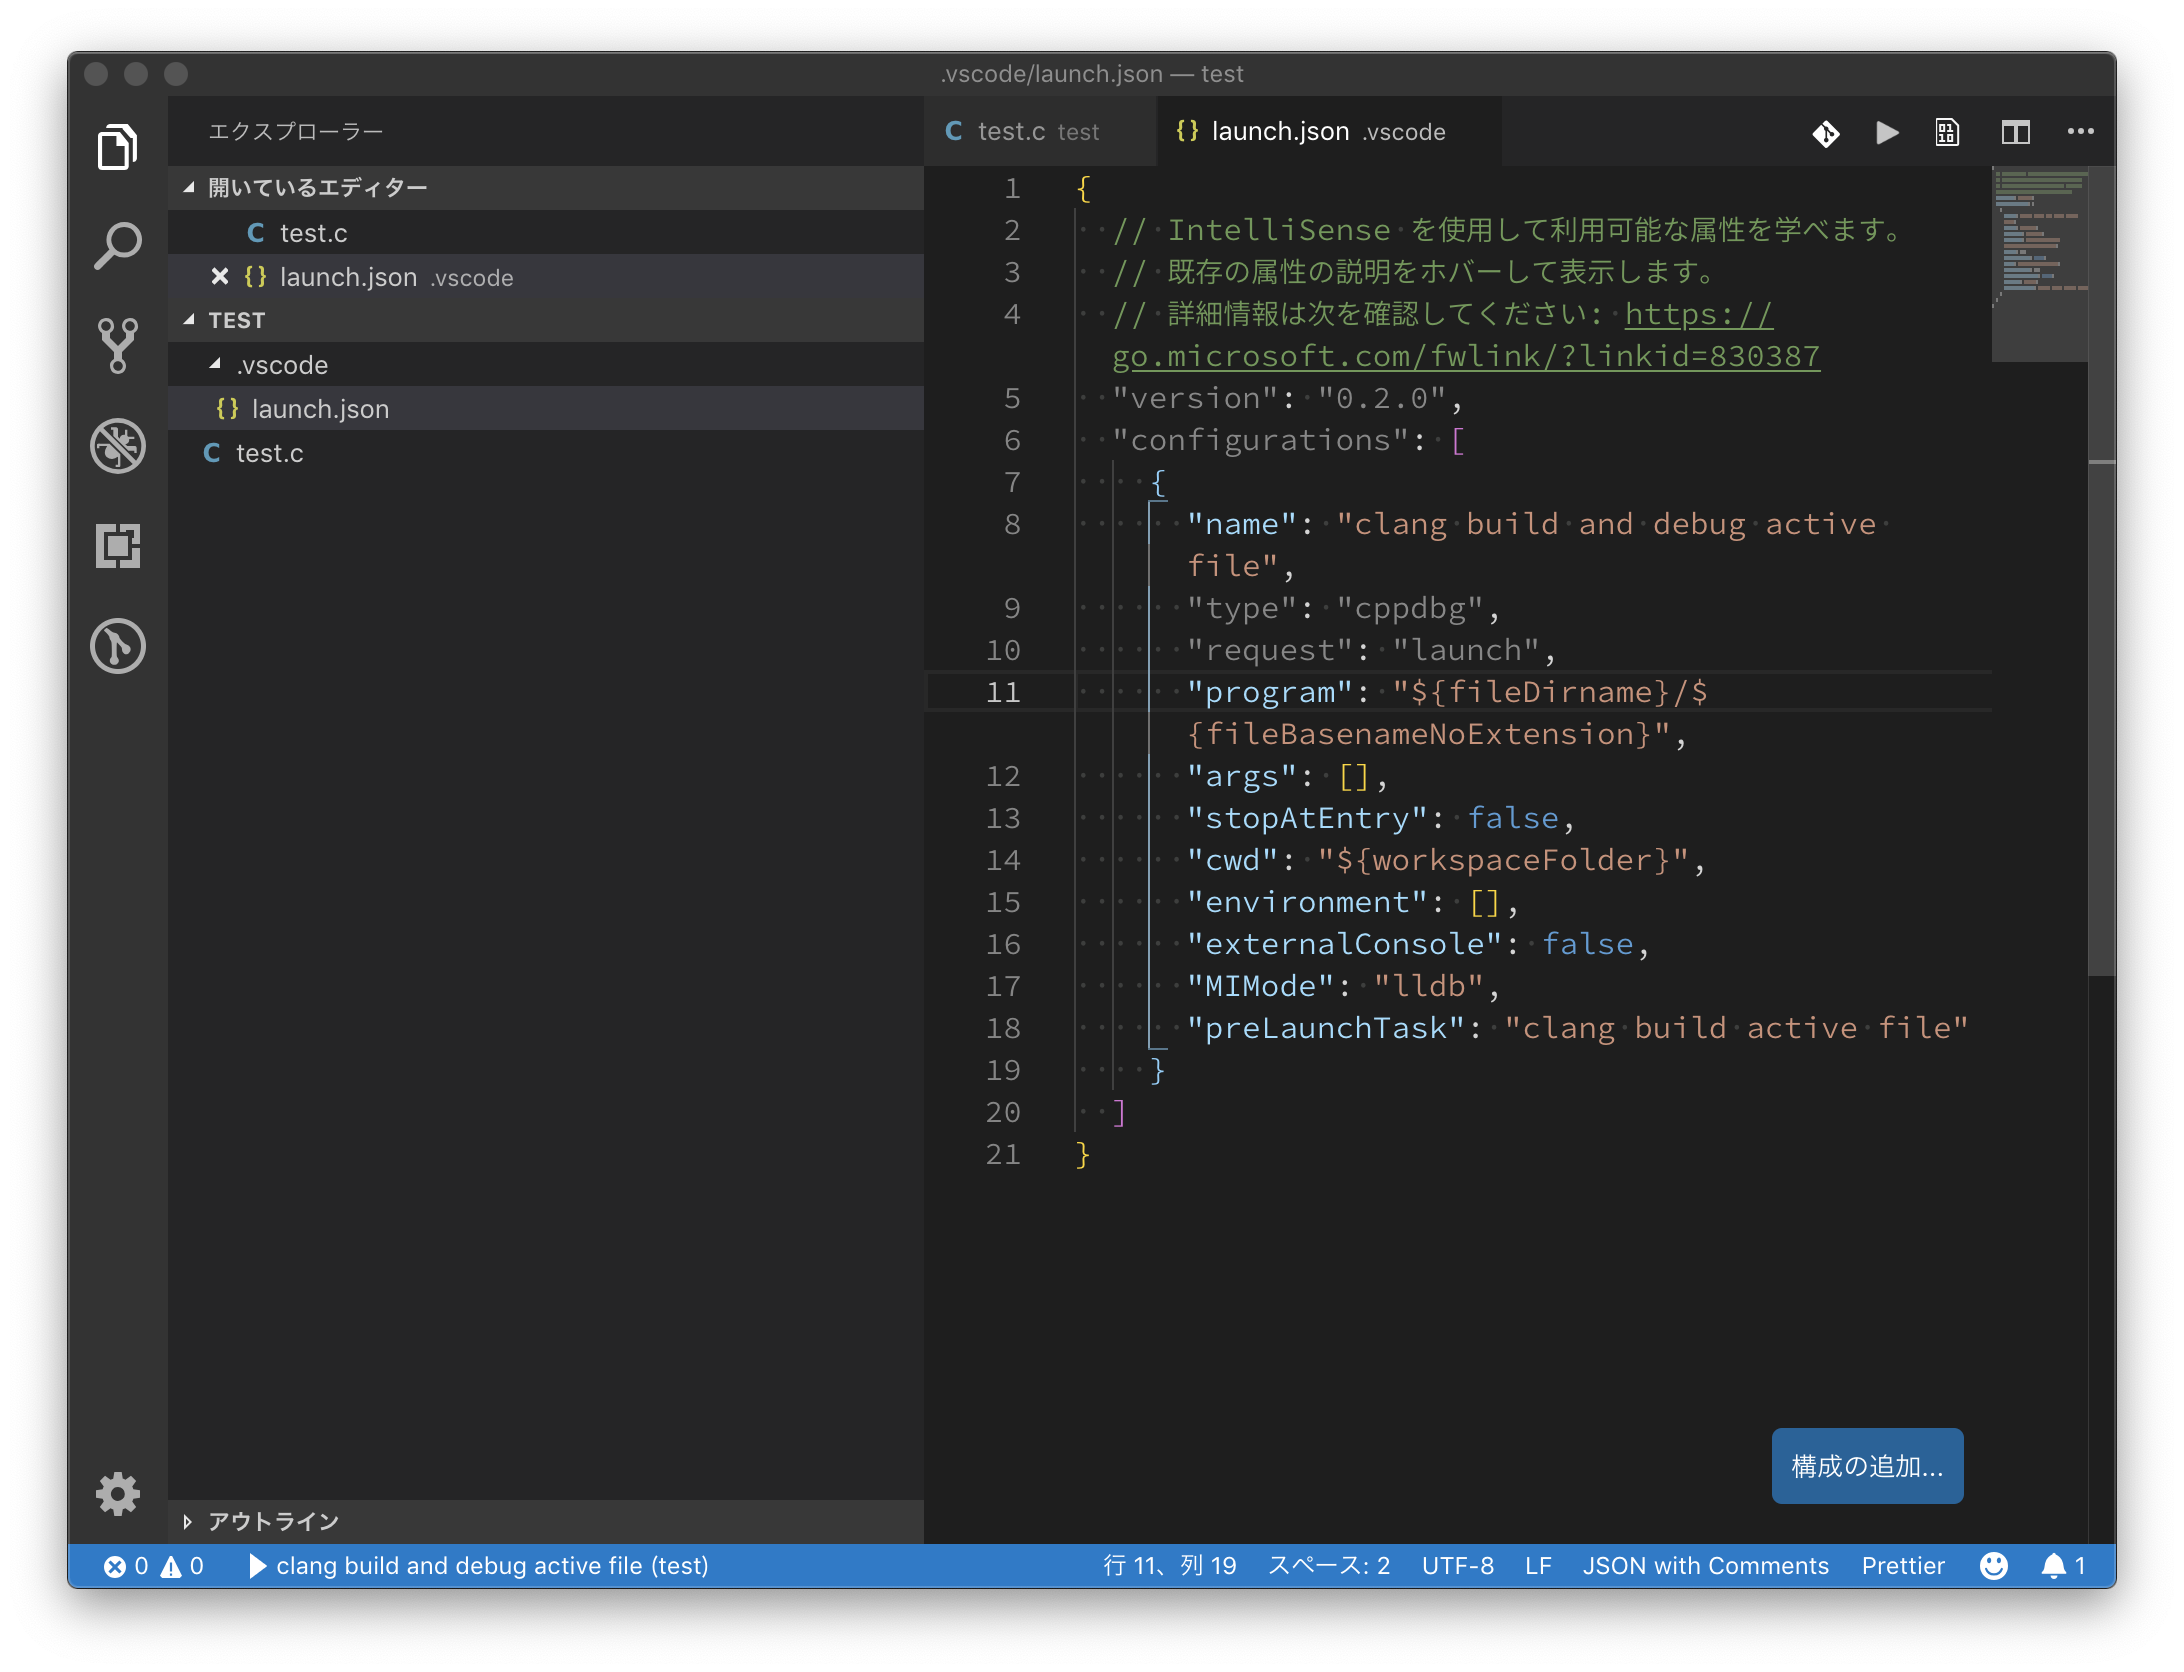Viewport: 2184px width, 1672px height.
Task: Open notifications via the bell icon
Action: [2054, 1565]
